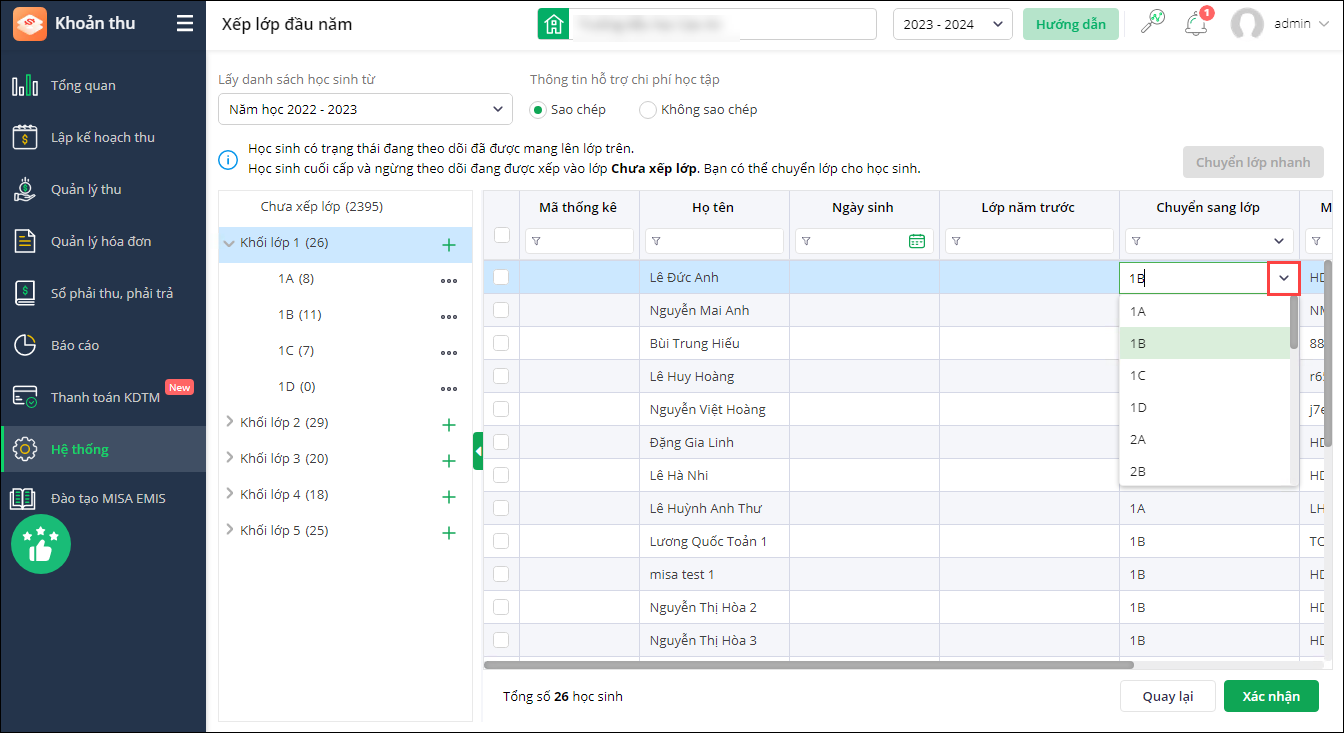Image resolution: width=1344 pixels, height=733 pixels.
Task: Go to Báo cáo menu item
Action: (75, 345)
